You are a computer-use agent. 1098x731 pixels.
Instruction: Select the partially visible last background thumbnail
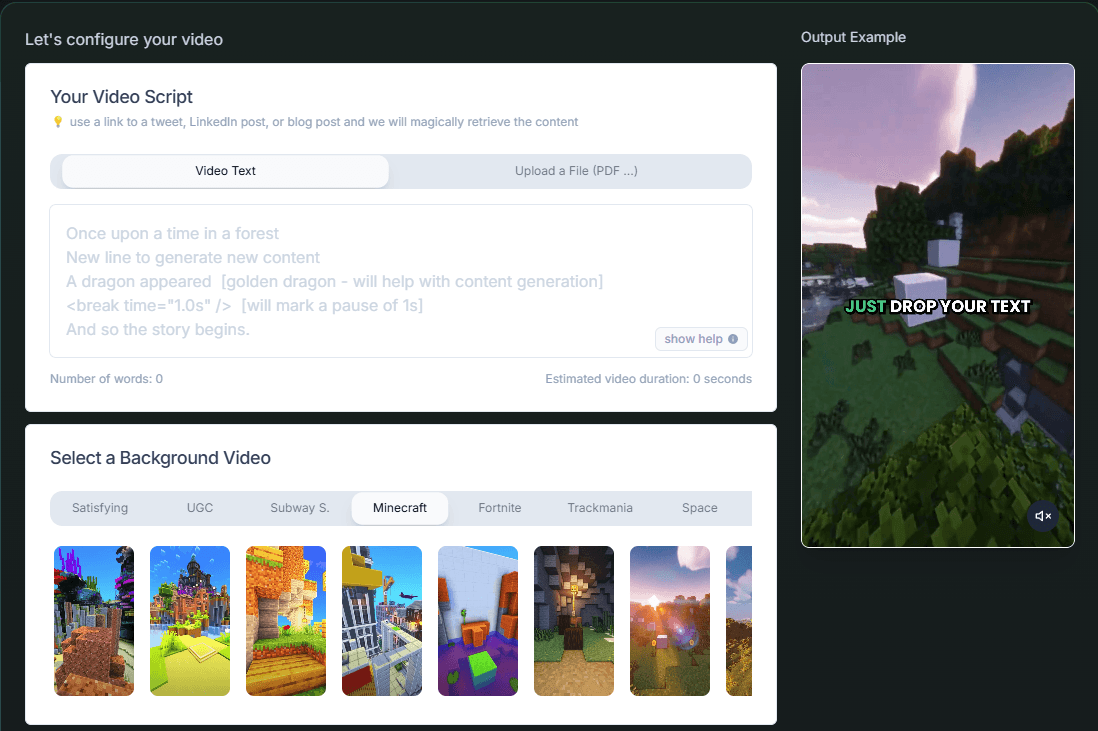coord(739,621)
